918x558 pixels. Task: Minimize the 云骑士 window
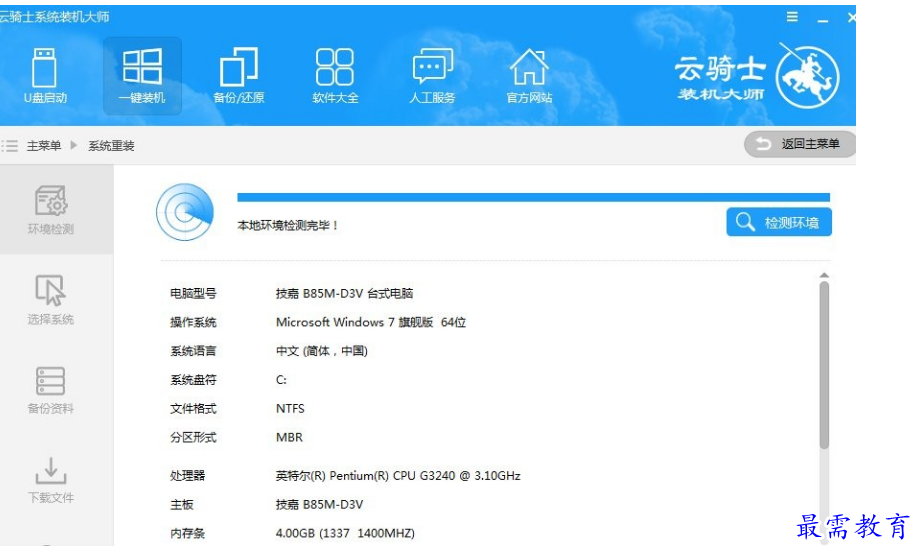[823, 19]
